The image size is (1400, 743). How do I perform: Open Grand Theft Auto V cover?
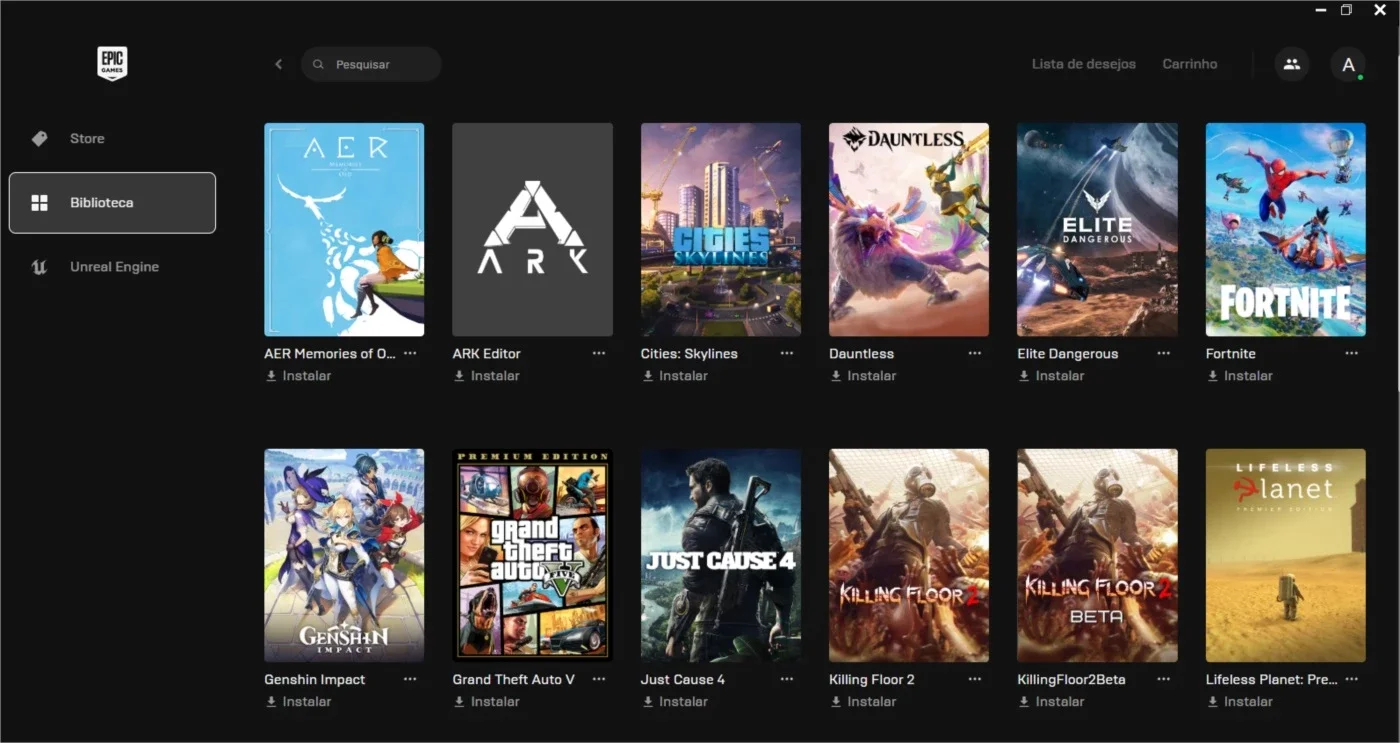point(532,555)
